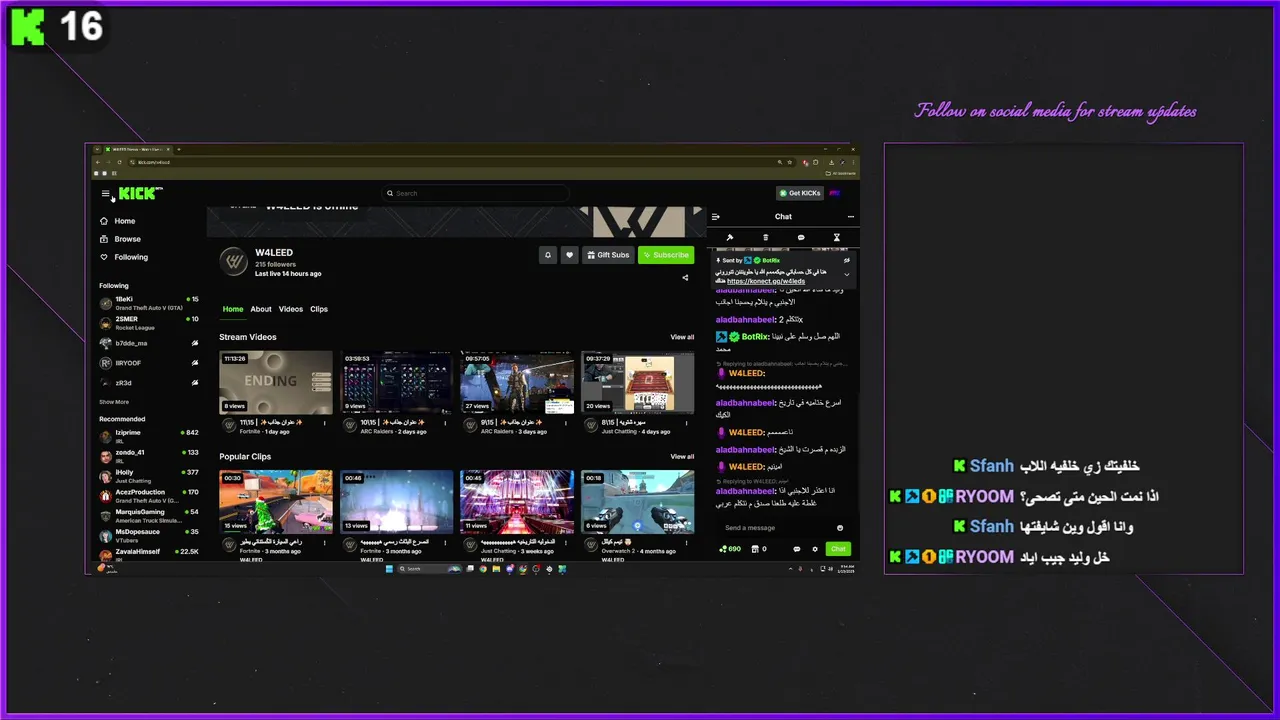This screenshot has height=720, width=1280.
Task: Open zondo_41 in Recommended list
Action: pyautogui.click(x=148, y=456)
